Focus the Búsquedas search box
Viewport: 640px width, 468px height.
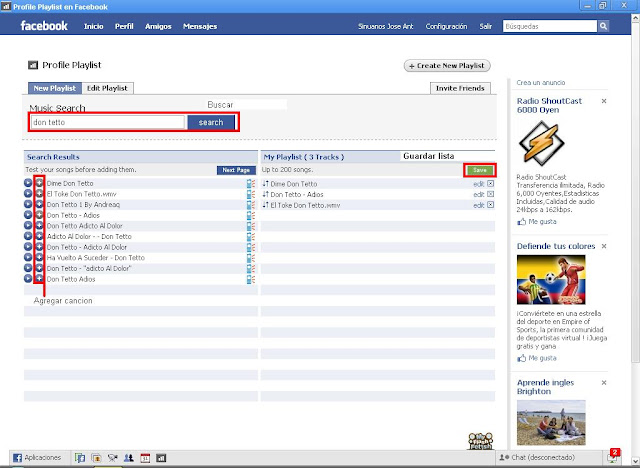[x=550, y=26]
